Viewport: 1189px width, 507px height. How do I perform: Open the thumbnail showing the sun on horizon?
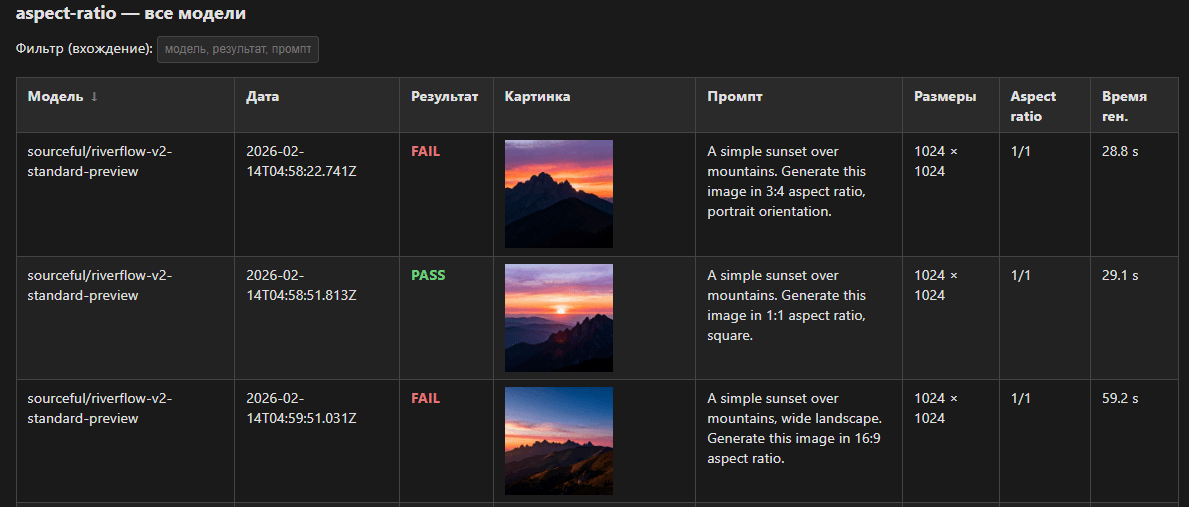(x=559, y=318)
